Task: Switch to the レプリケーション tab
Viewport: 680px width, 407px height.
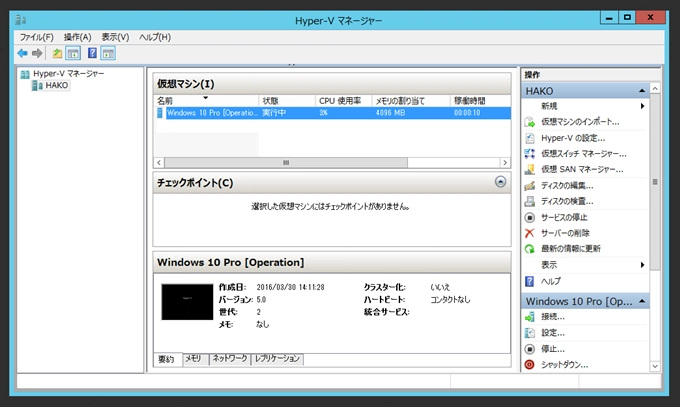Action: 277,358
